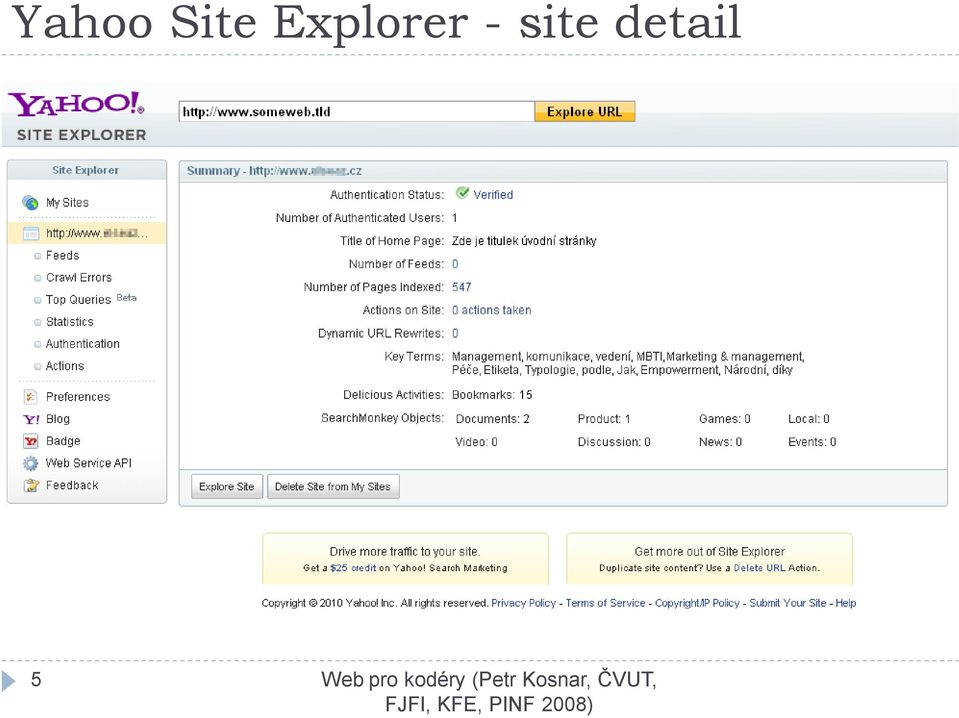Click the 0 actions taken link
This screenshot has height=718, width=959.
click(492, 310)
